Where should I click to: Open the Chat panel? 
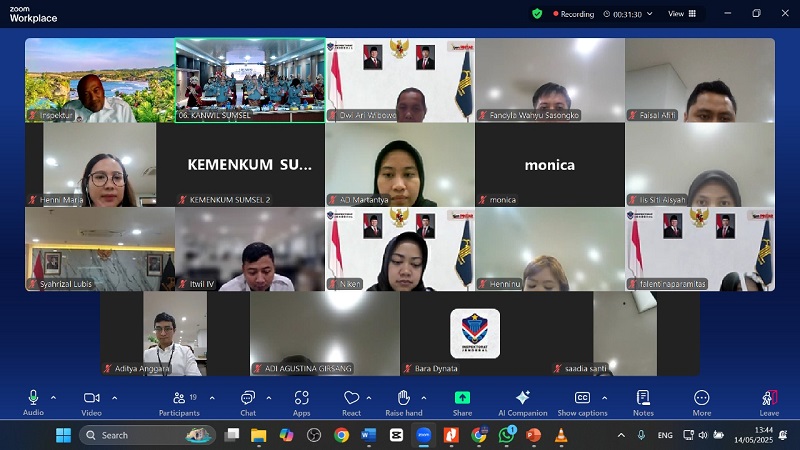(x=248, y=403)
